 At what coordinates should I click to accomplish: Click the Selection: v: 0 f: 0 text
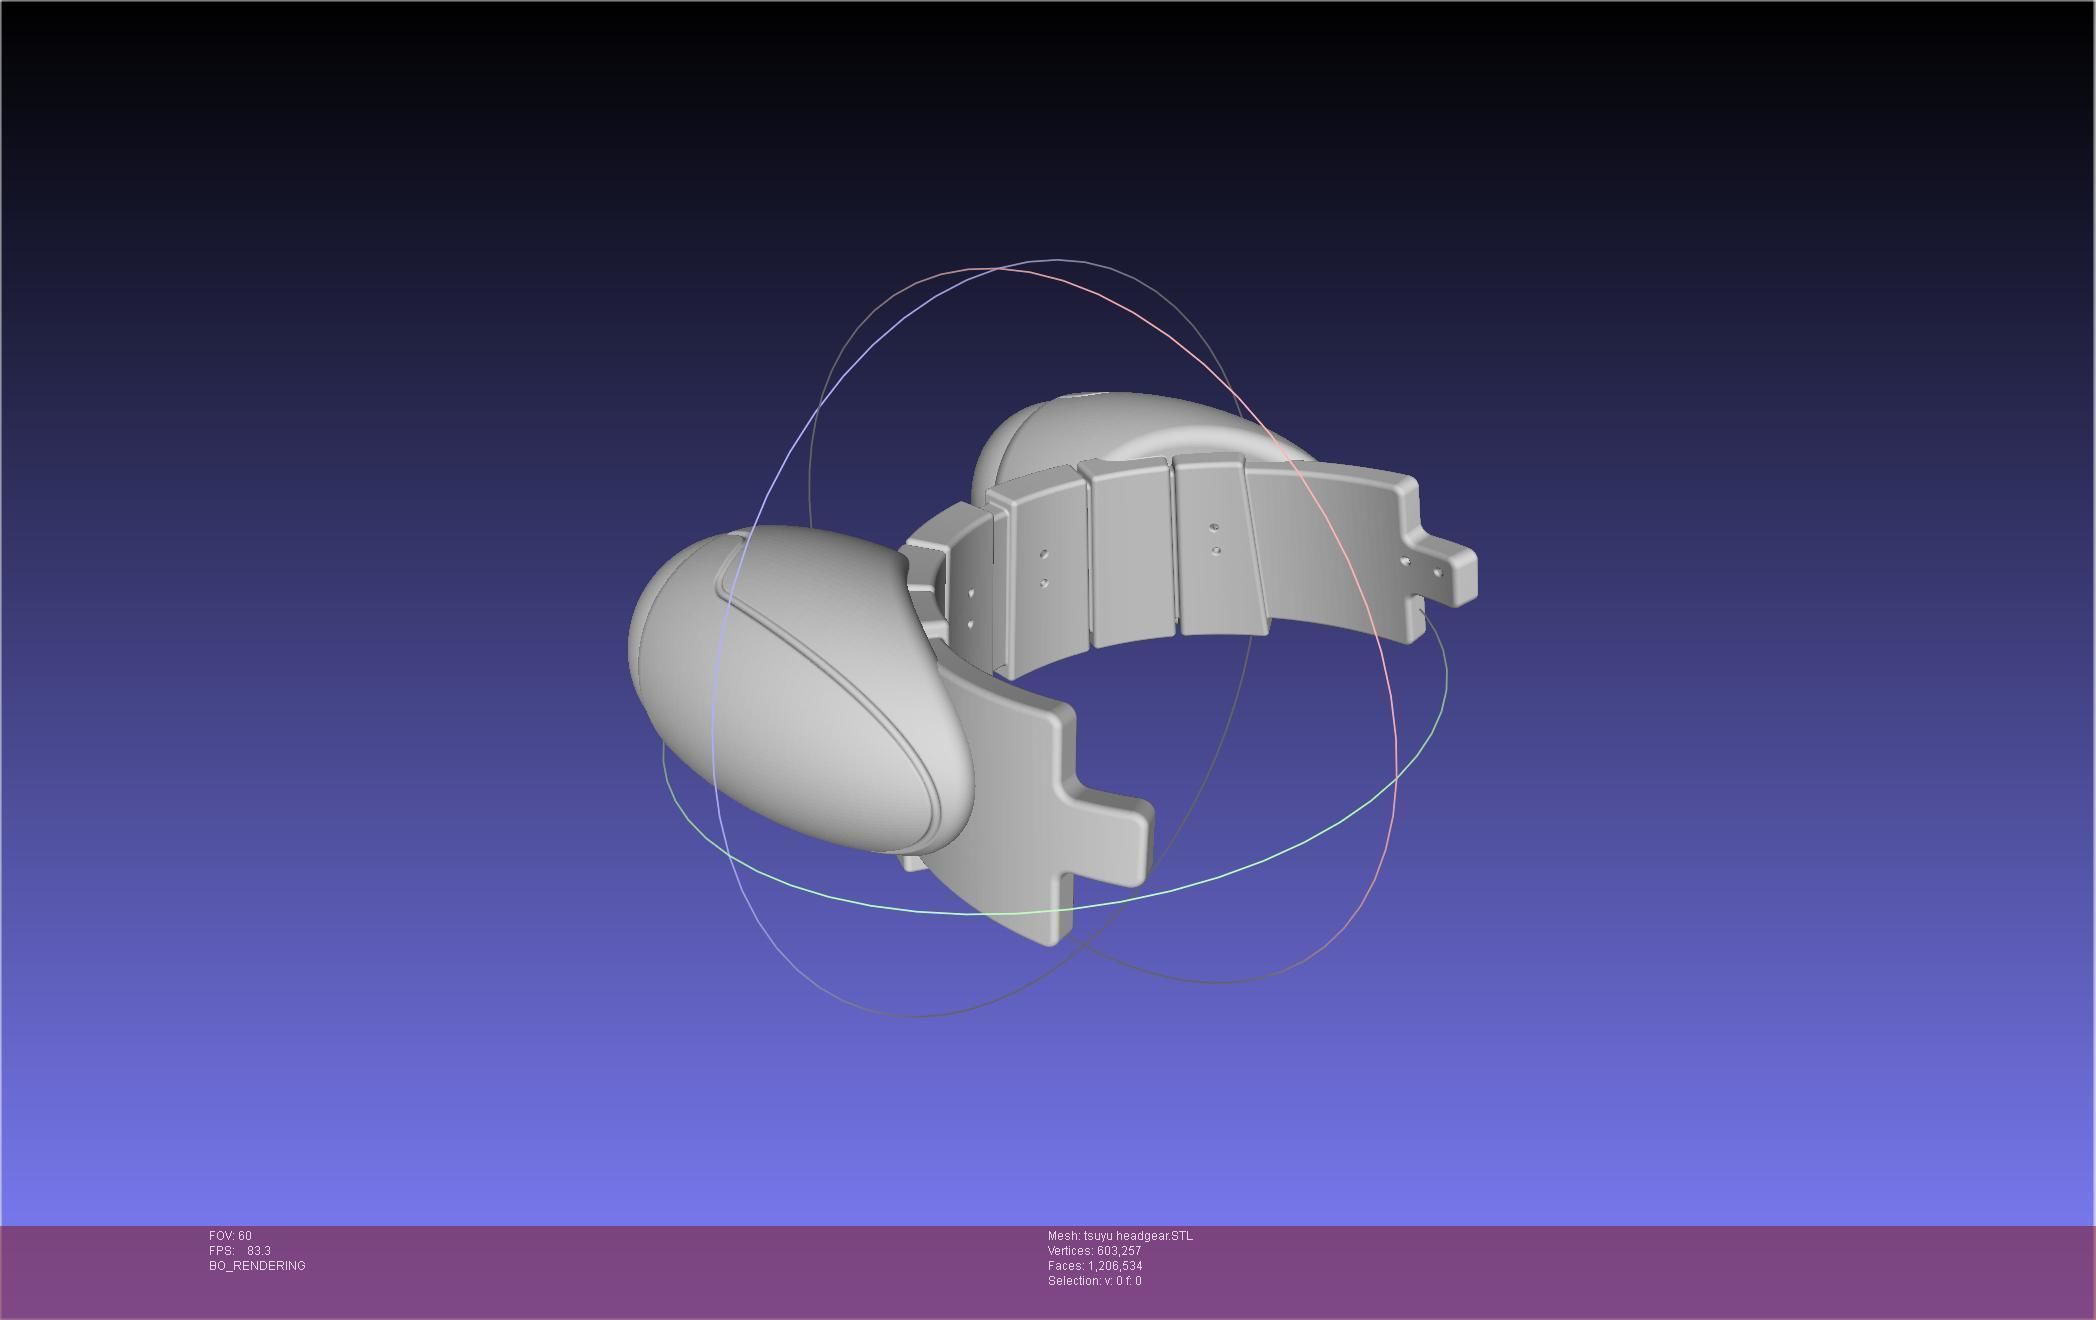(x=1094, y=1281)
